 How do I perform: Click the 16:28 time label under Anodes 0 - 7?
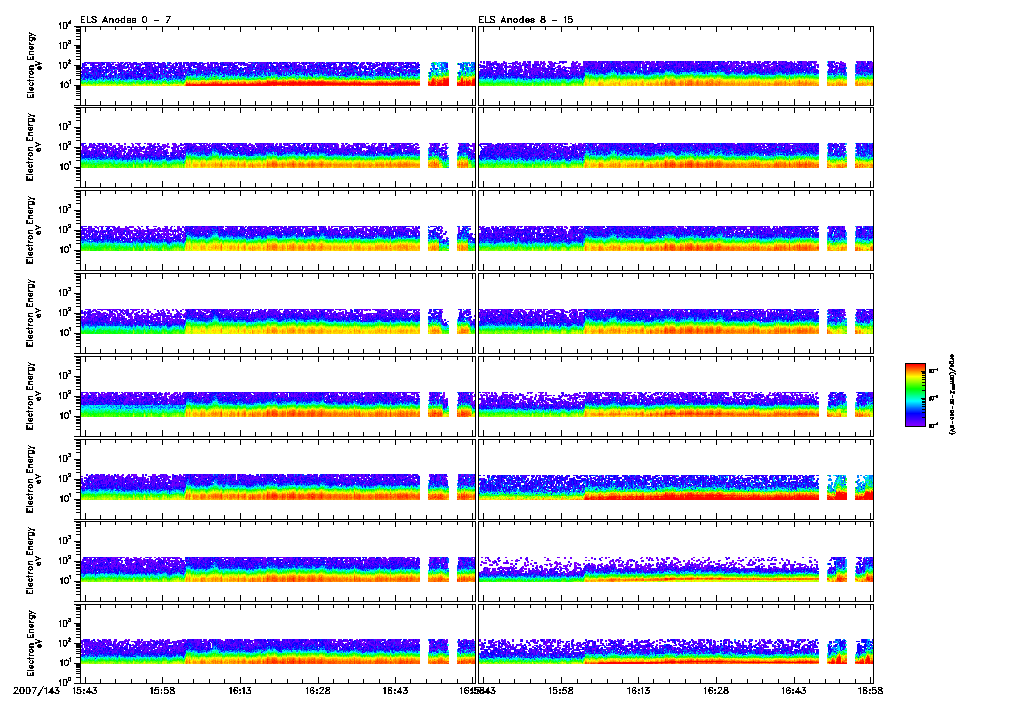click(x=317, y=690)
